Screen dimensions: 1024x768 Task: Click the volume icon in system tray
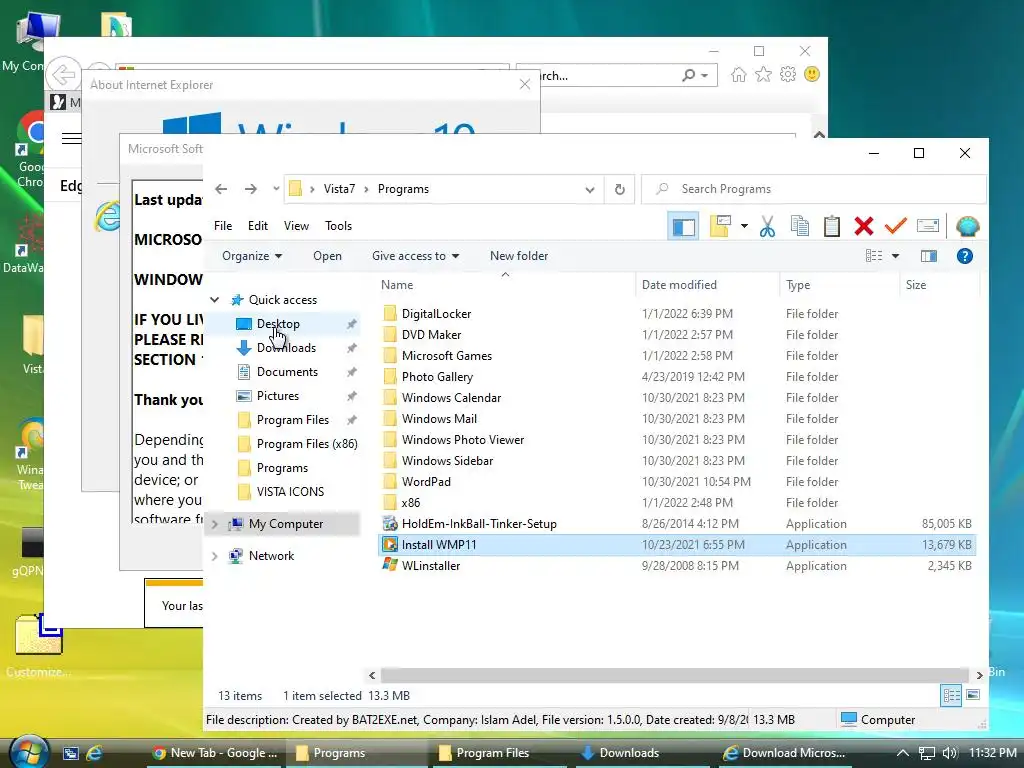pos(950,753)
